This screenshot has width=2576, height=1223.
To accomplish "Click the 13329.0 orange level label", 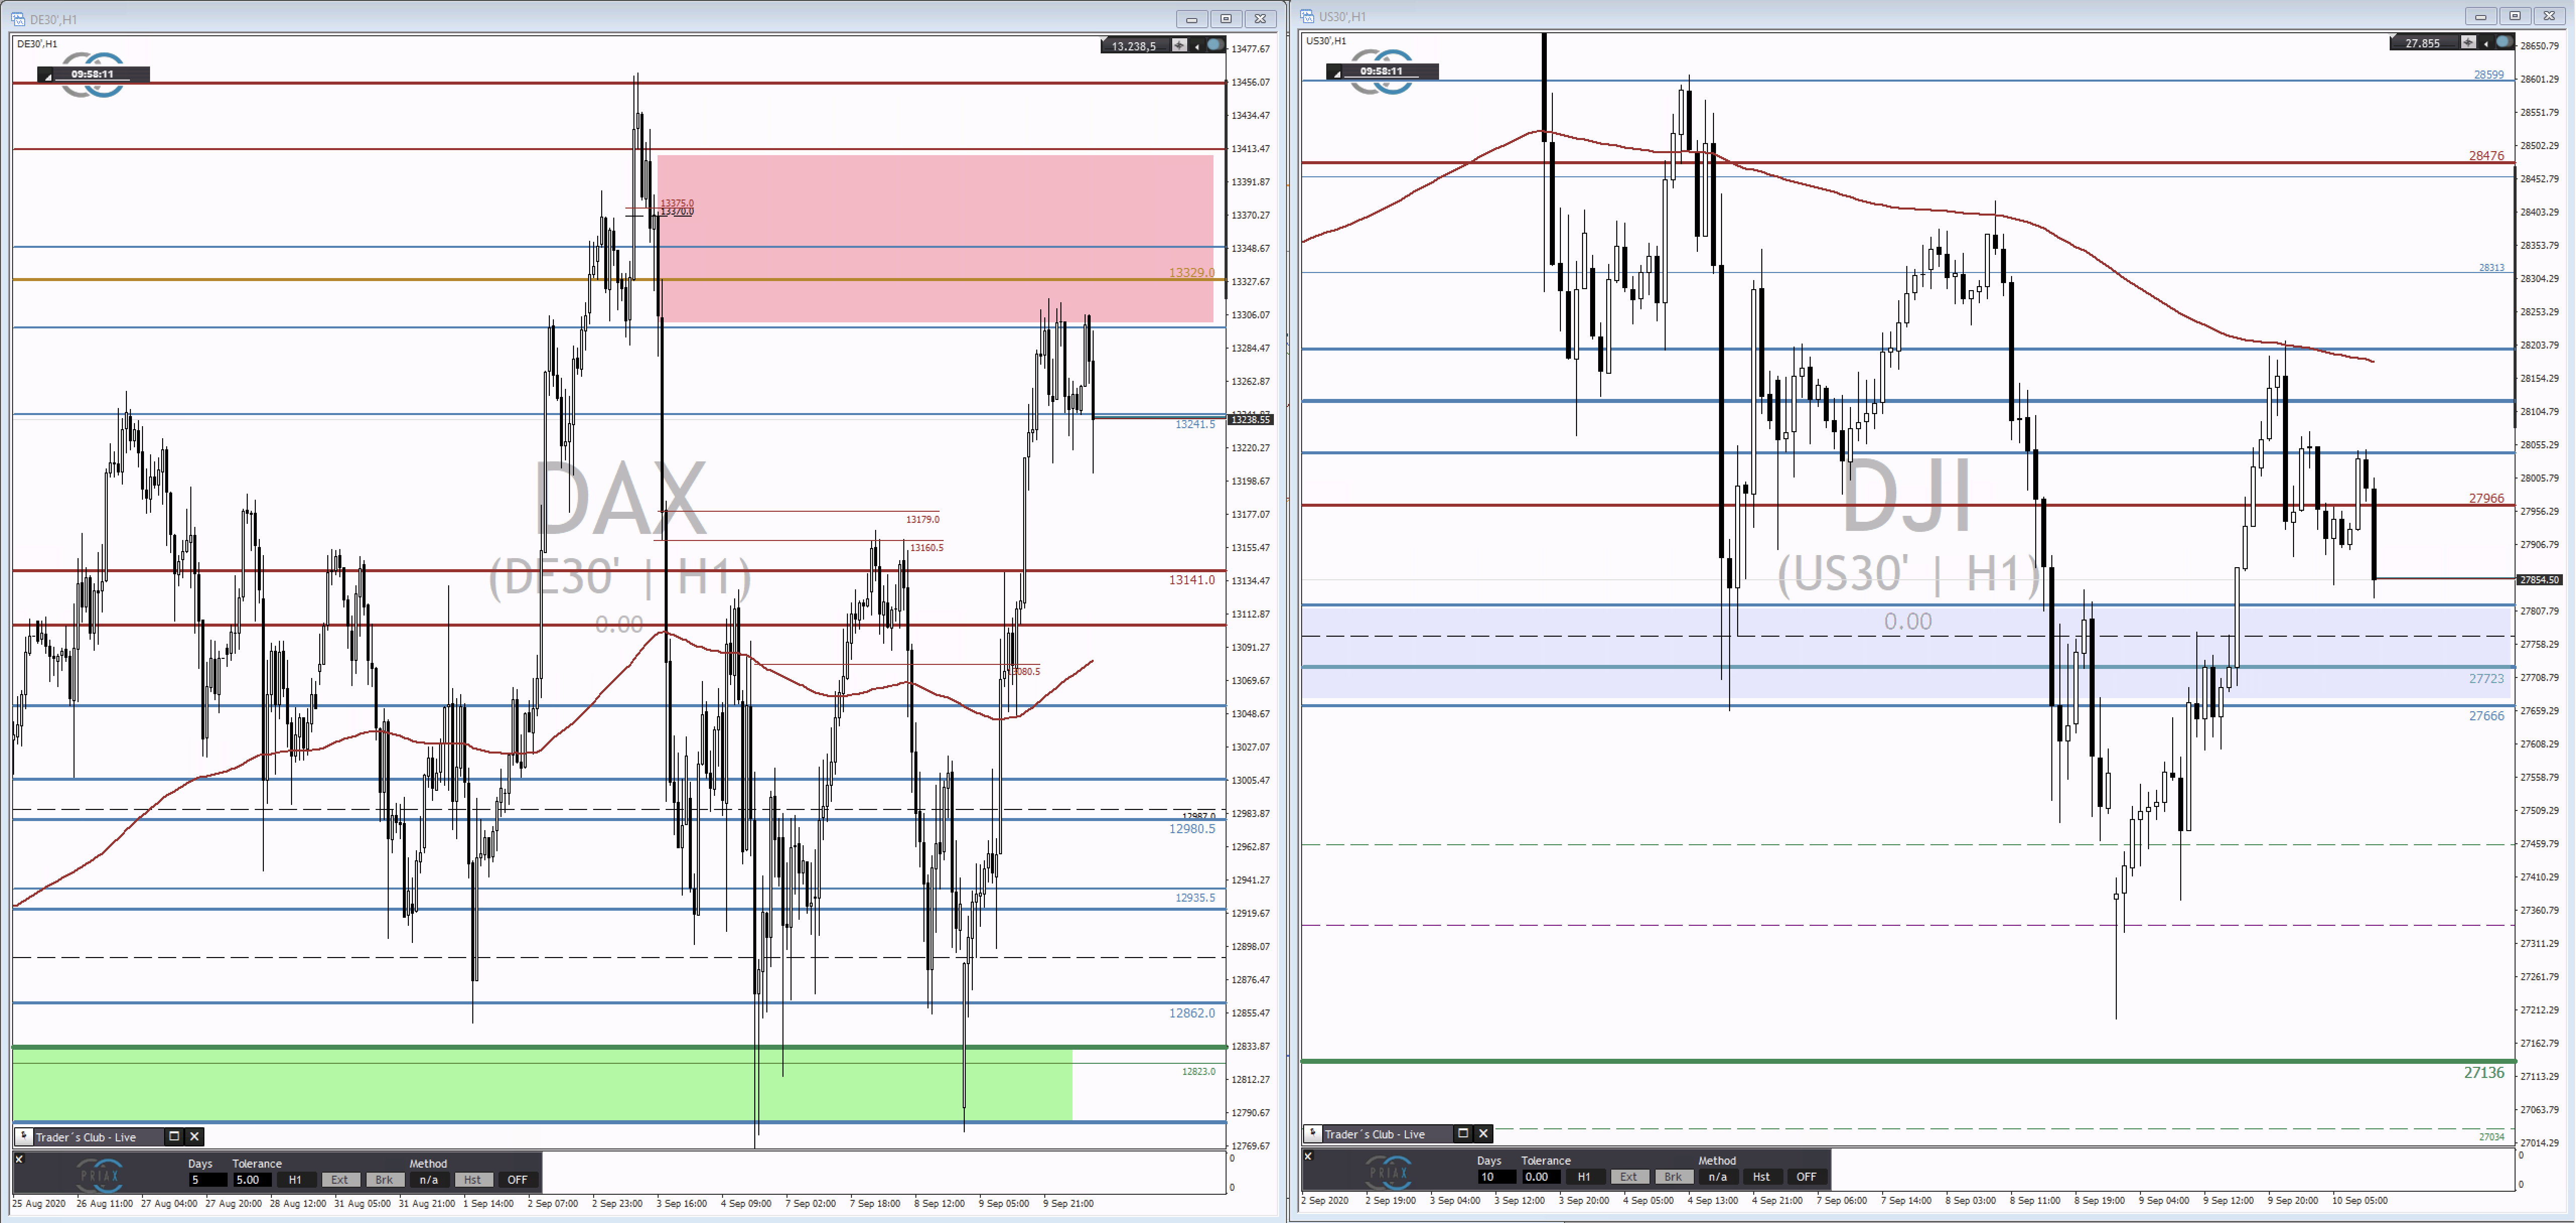I will (x=1192, y=272).
